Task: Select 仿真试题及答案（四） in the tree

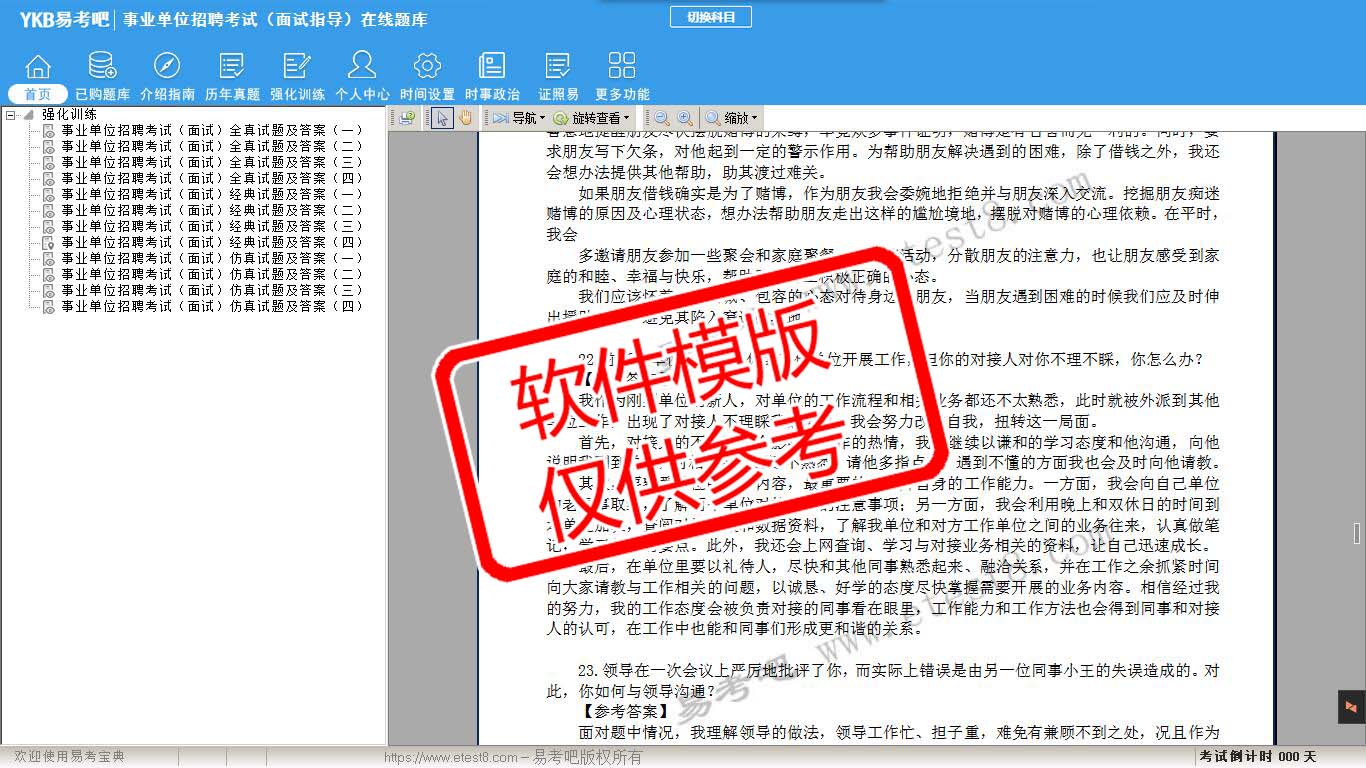Action: (212, 306)
